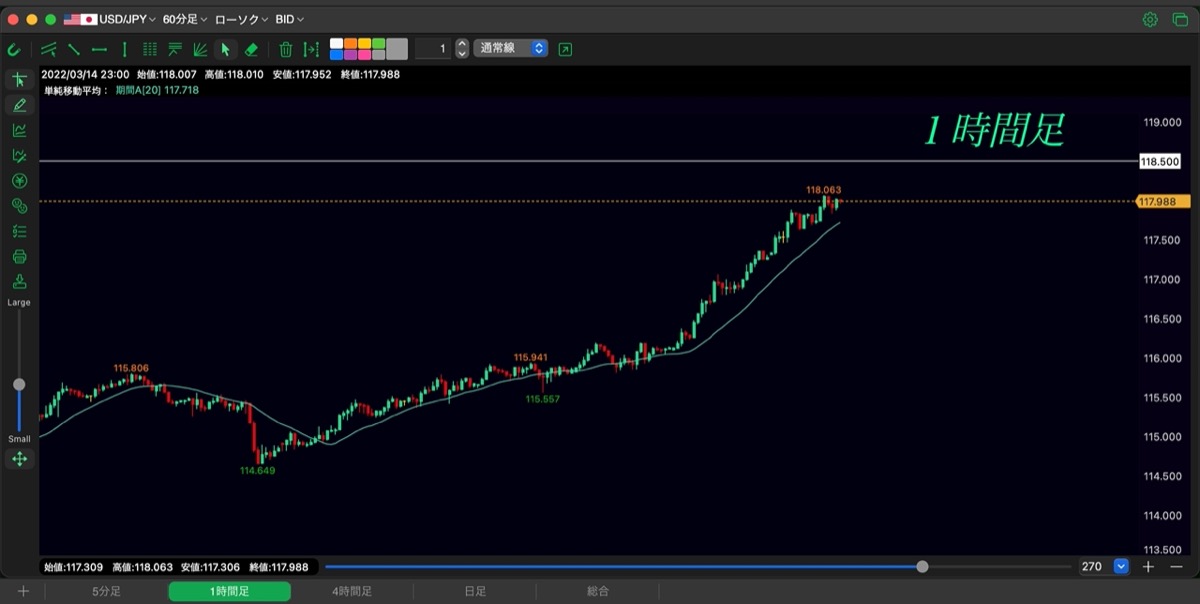1200x604 pixels.
Task: Click the magnet snap icon in toolbar
Action: pyautogui.click(x=13, y=49)
